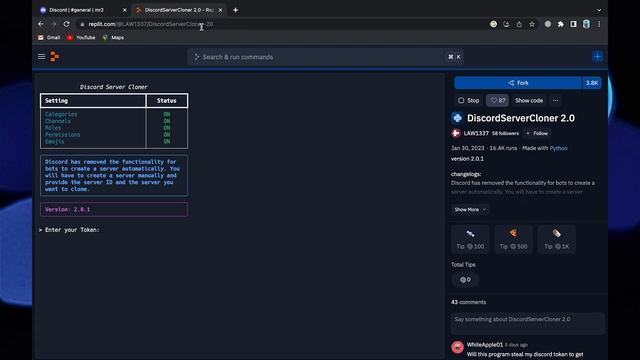This screenshot has height=360, width=640.
Task: Reload the Replit page
Action: point(67,24)
